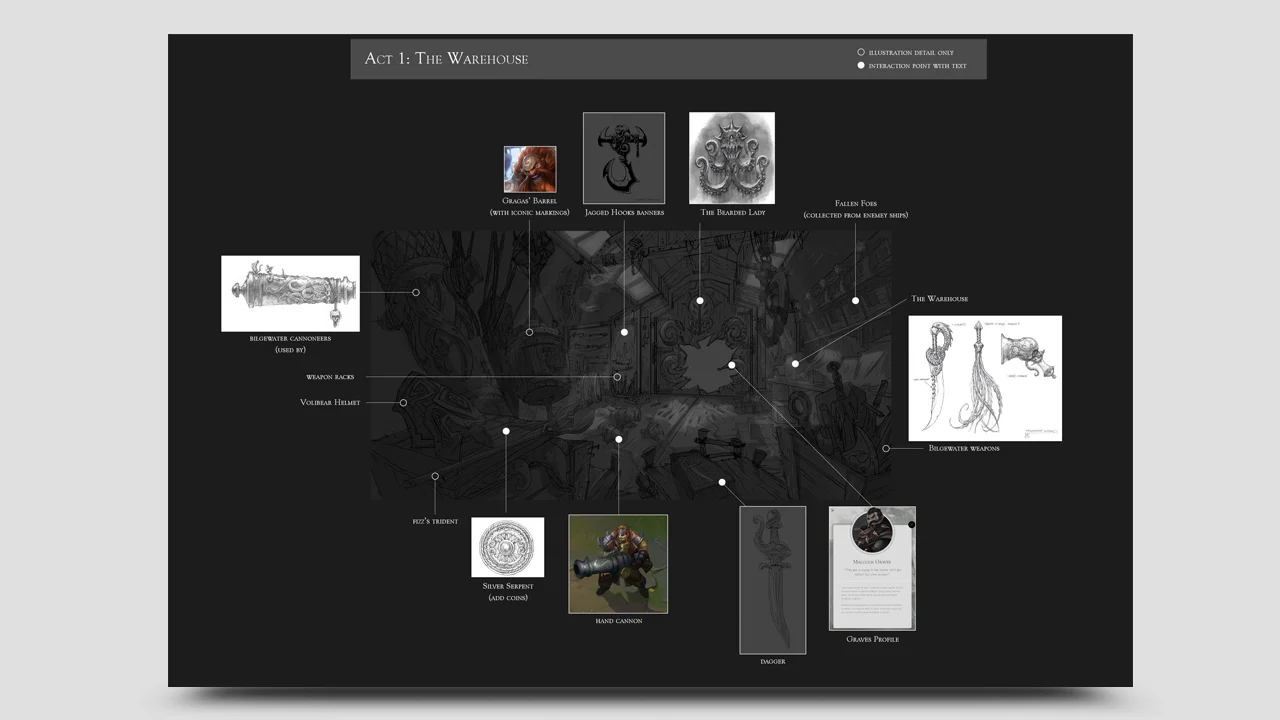Click the 'Graves Profile' caption

(873, 639)
